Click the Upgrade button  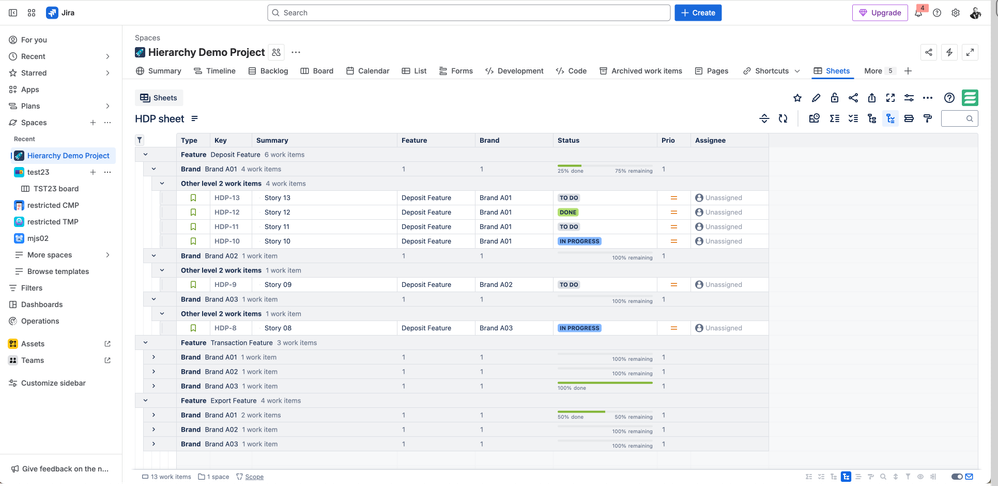880,13
